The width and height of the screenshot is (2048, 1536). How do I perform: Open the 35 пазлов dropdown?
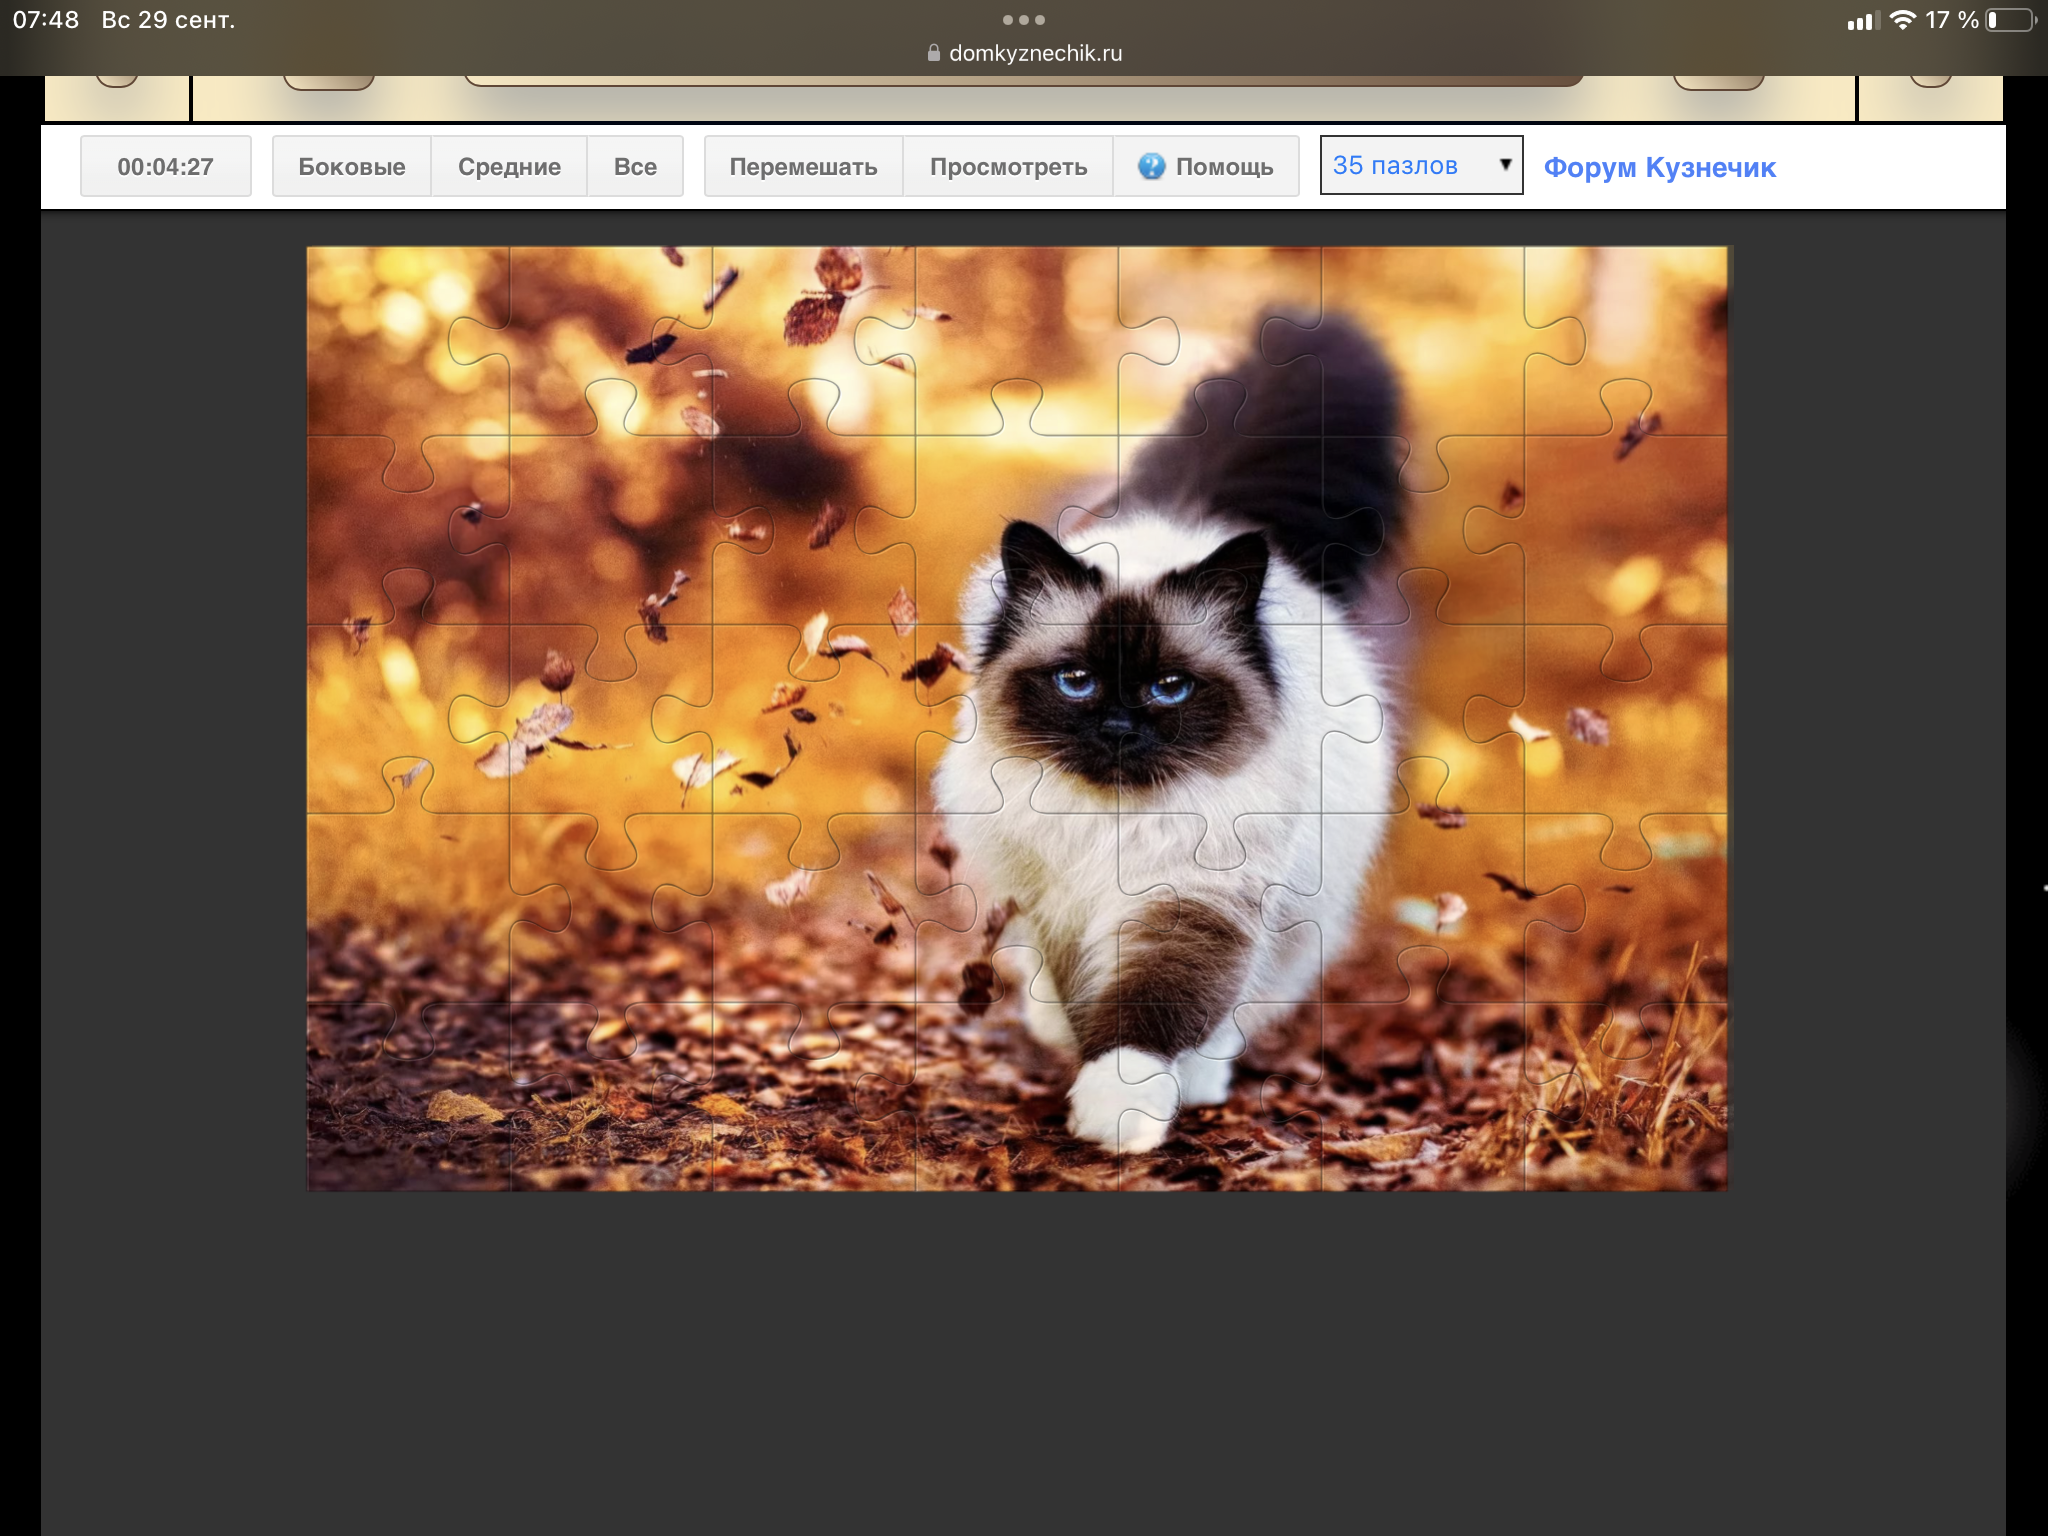pos(1421,165)
